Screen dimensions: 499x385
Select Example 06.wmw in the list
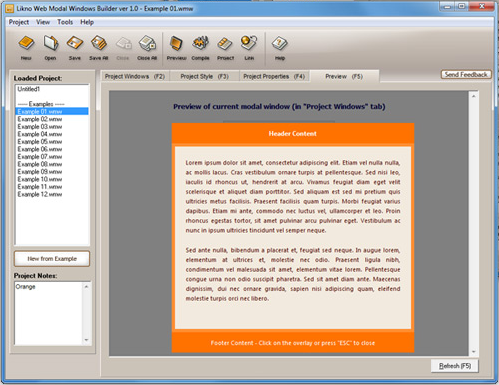point(52,149)
